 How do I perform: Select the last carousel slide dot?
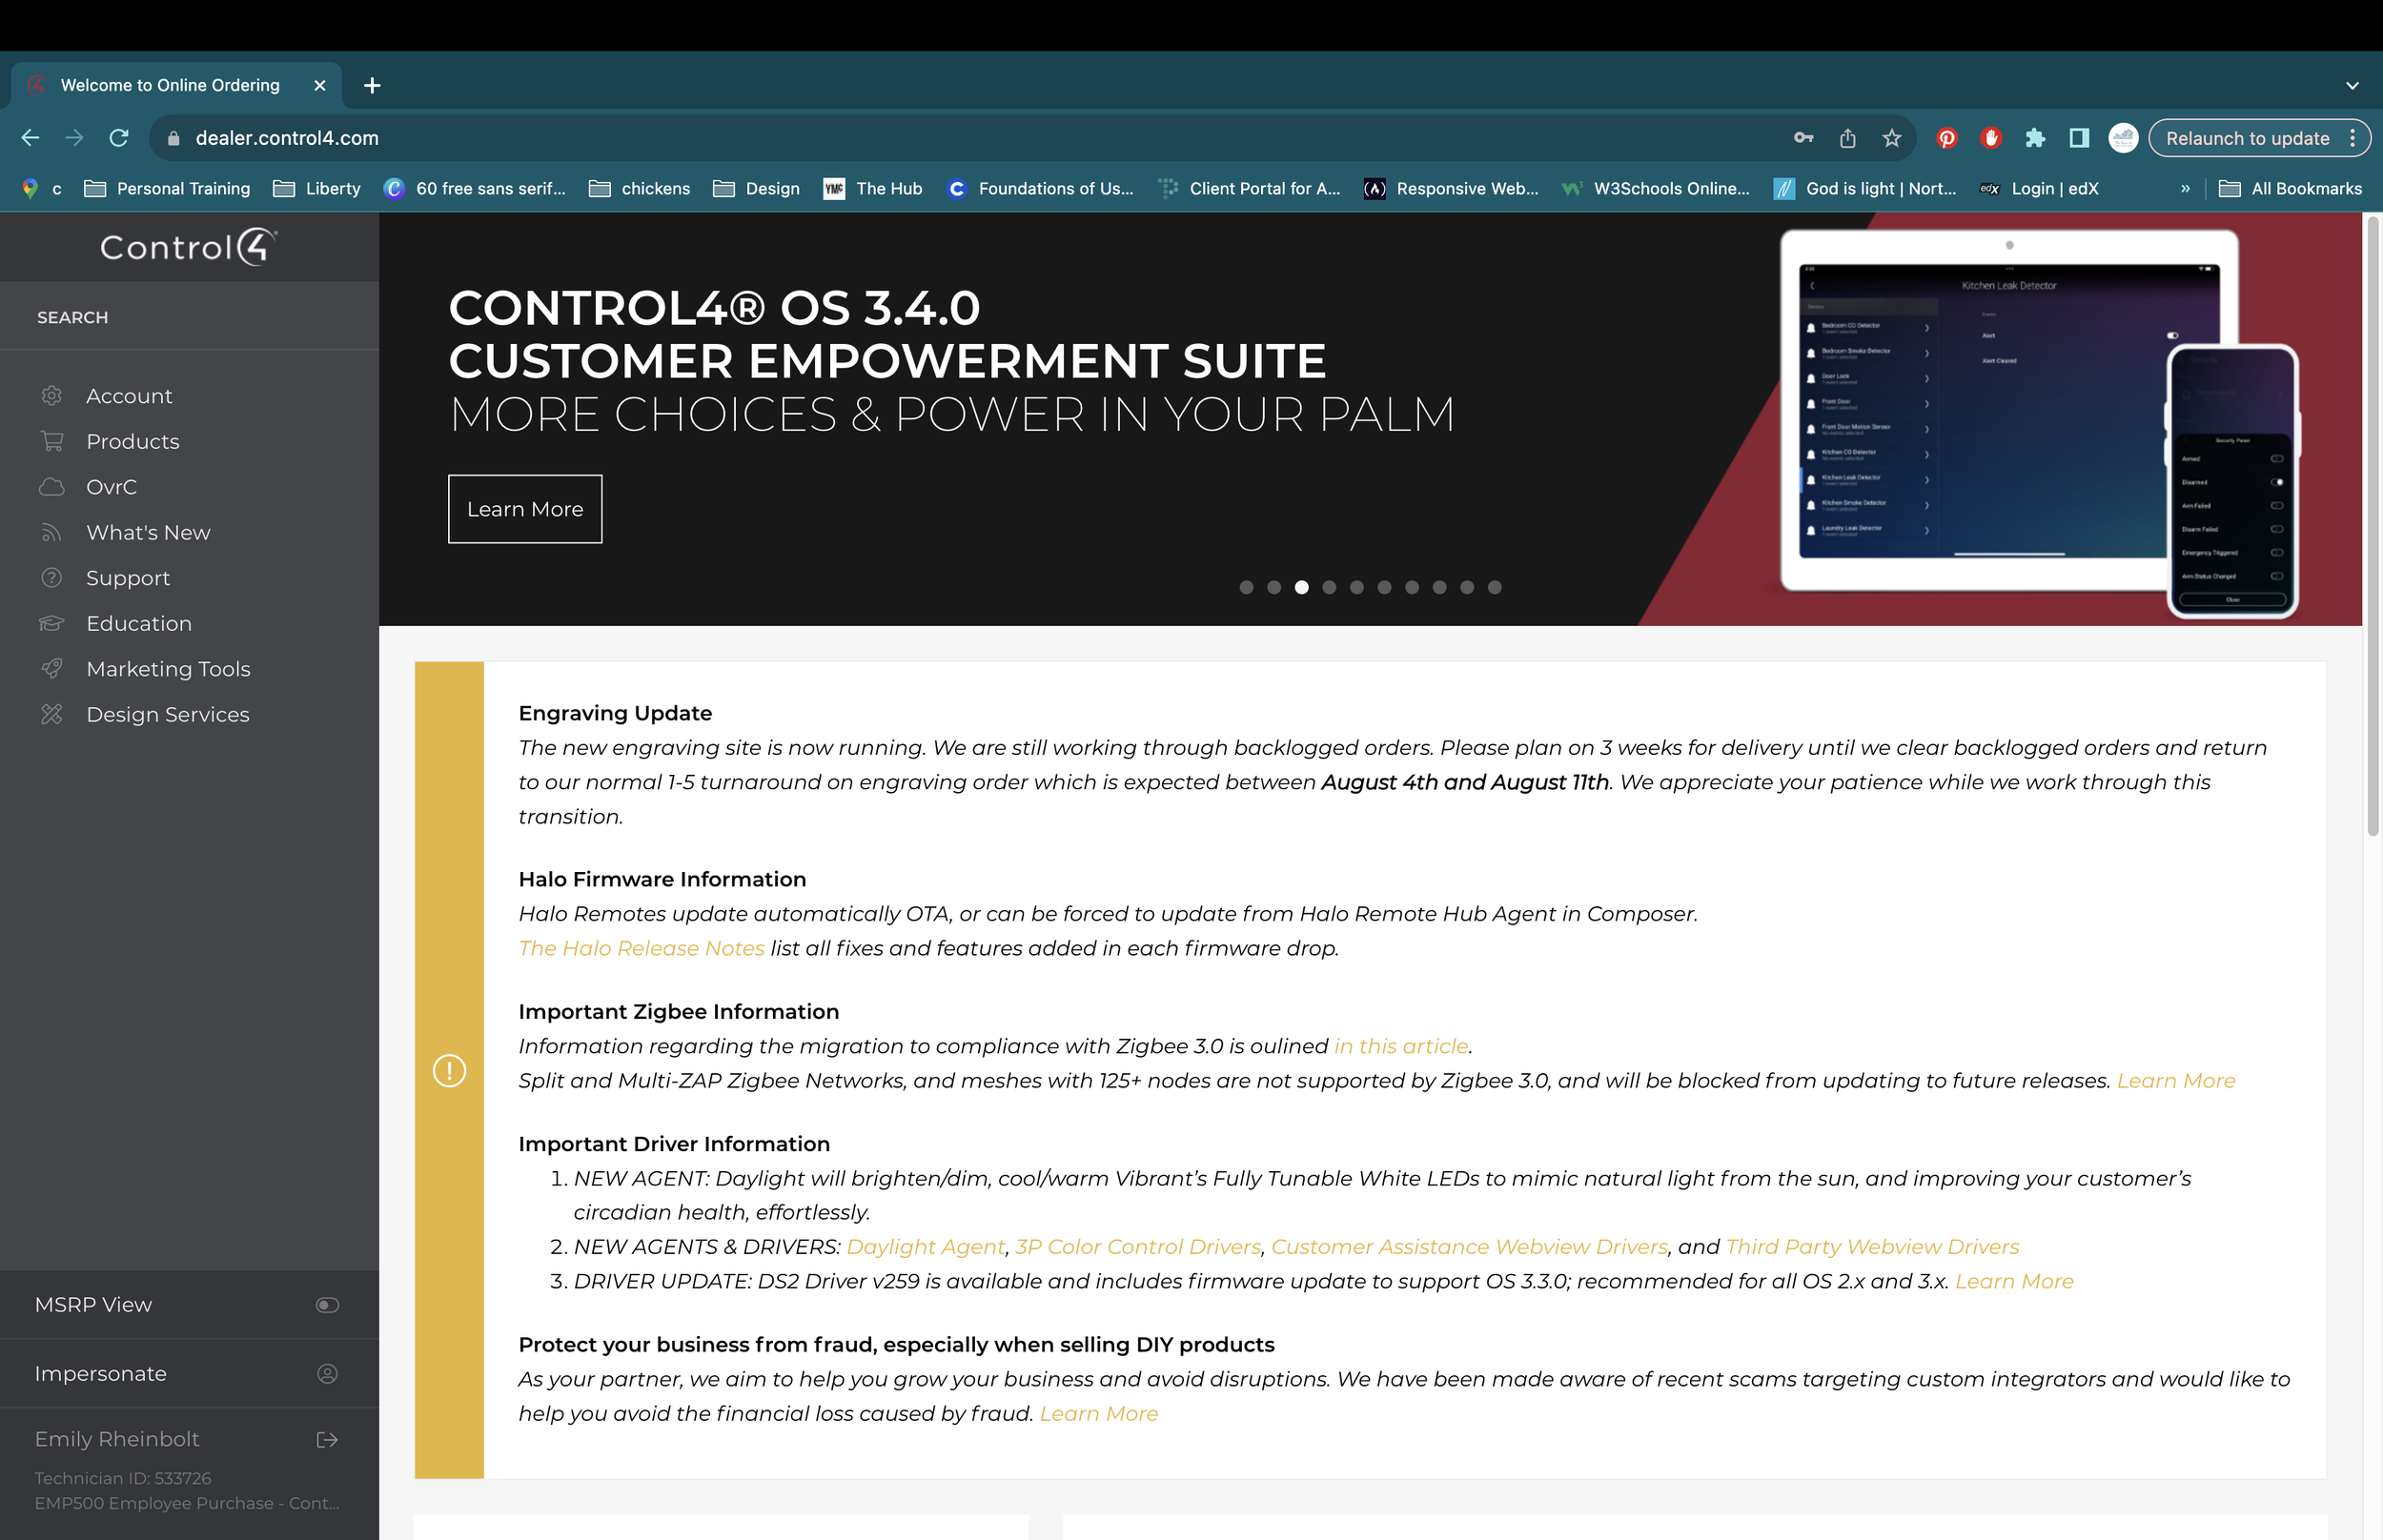pos(1494,588)
